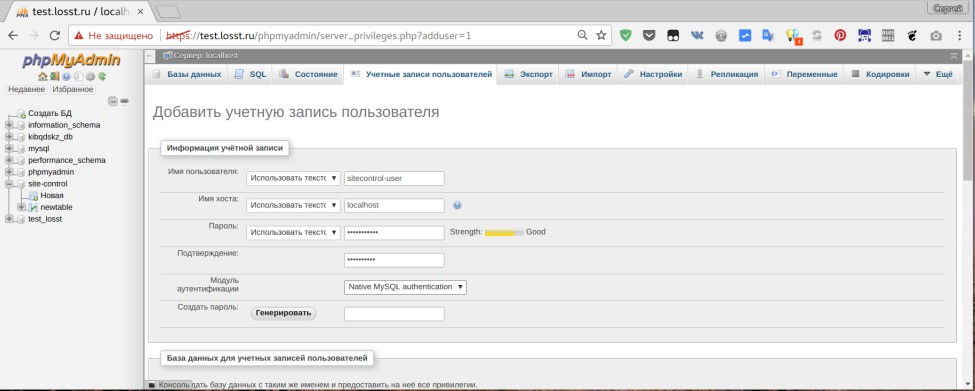Click the host field containing localhost
This screenshot has width=975, height=391.
(x=394, y=205)
